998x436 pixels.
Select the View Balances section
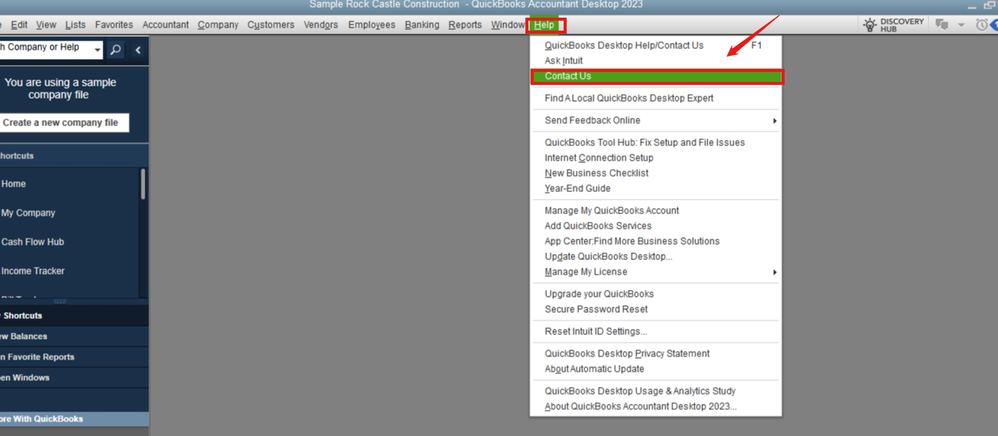pos(74,336)
